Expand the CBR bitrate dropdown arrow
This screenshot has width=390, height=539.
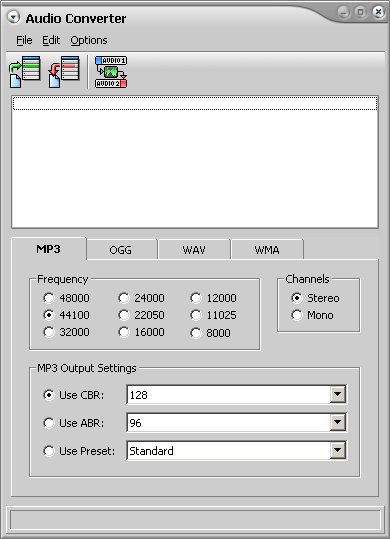tap(338, 394)
